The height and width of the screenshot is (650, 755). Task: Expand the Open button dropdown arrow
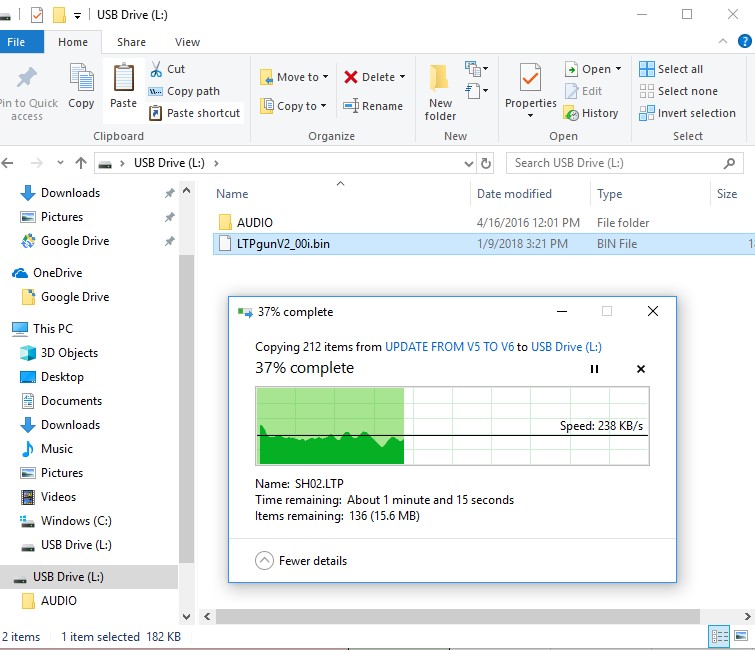pyautogui.click(x=618, y=69)
